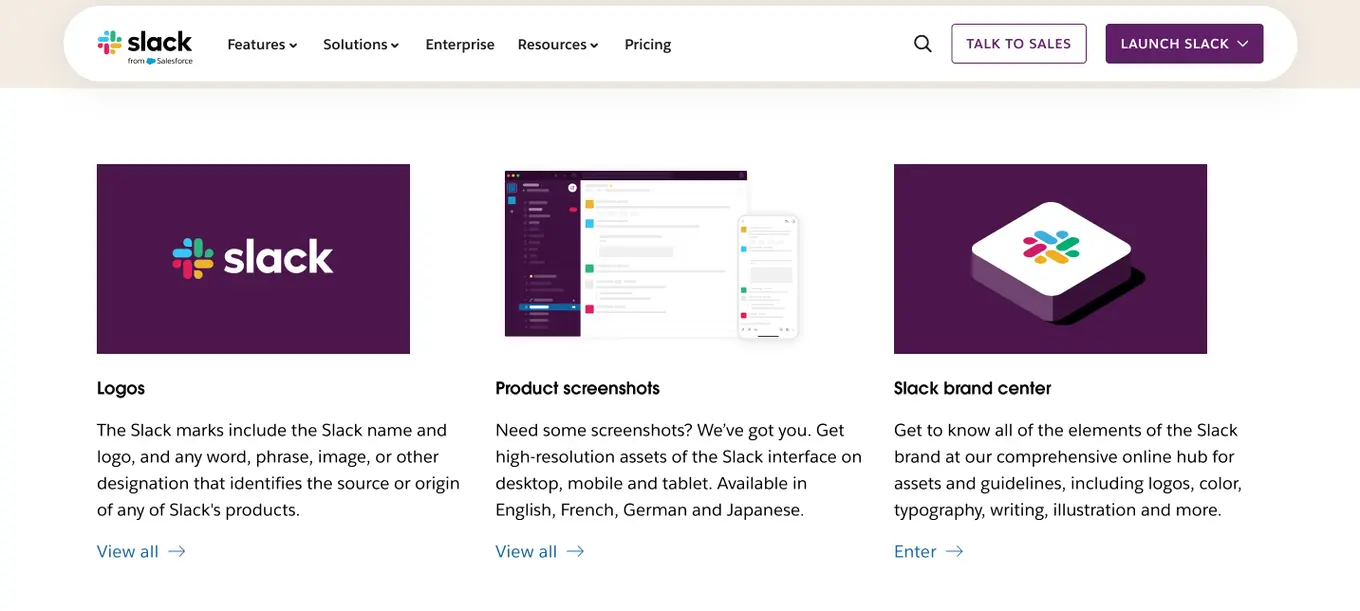The image size is (1360, 611).
Task: Click the Logos card thumbnail image
Action: tap(252, 258)
